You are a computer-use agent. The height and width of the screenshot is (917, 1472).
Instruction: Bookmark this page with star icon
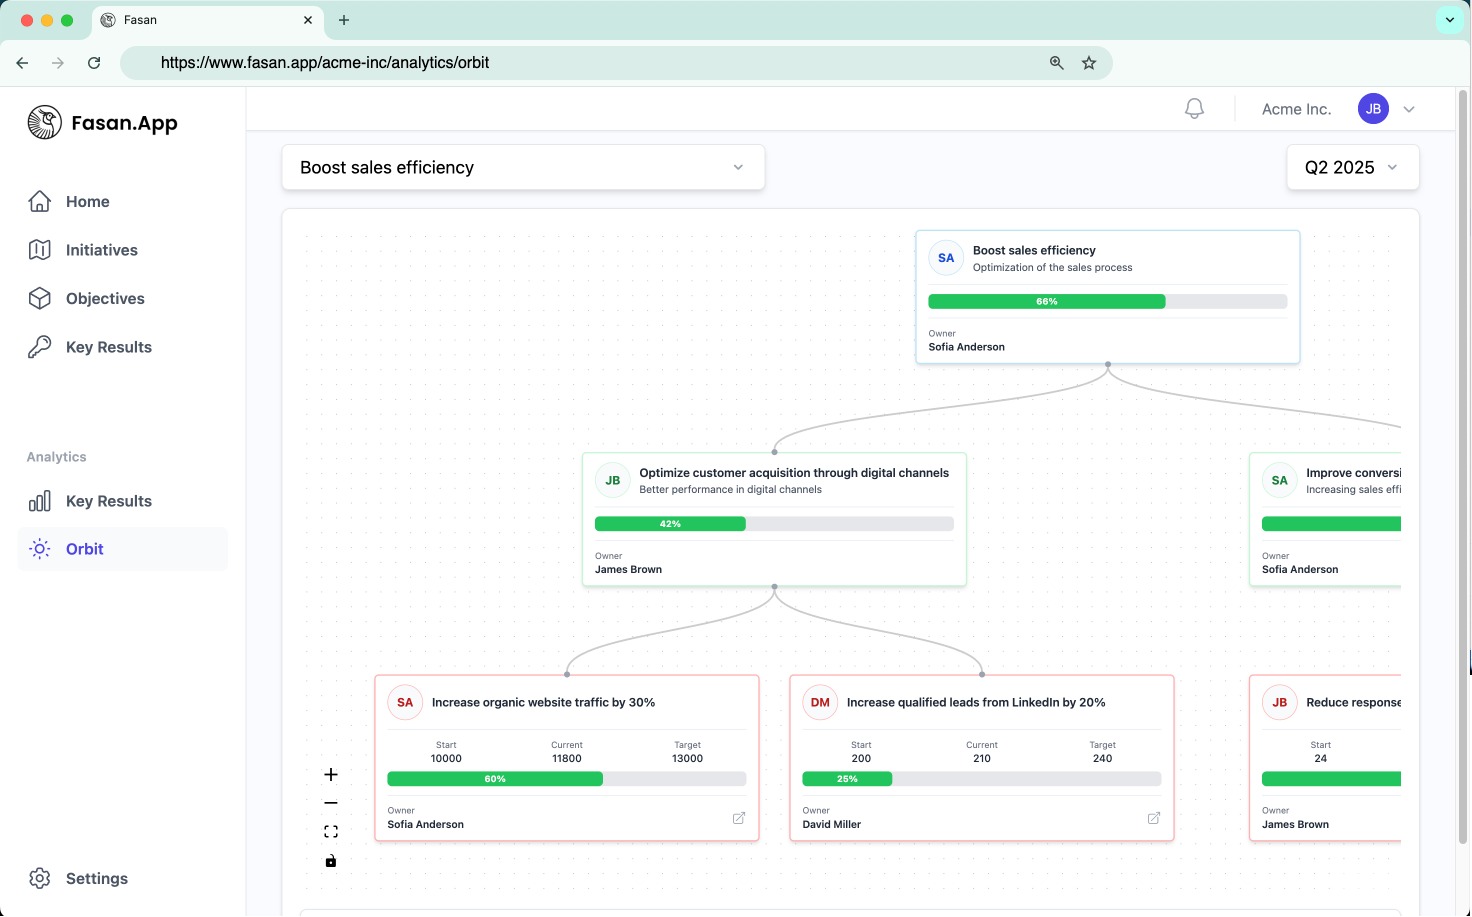[1089, 63]
